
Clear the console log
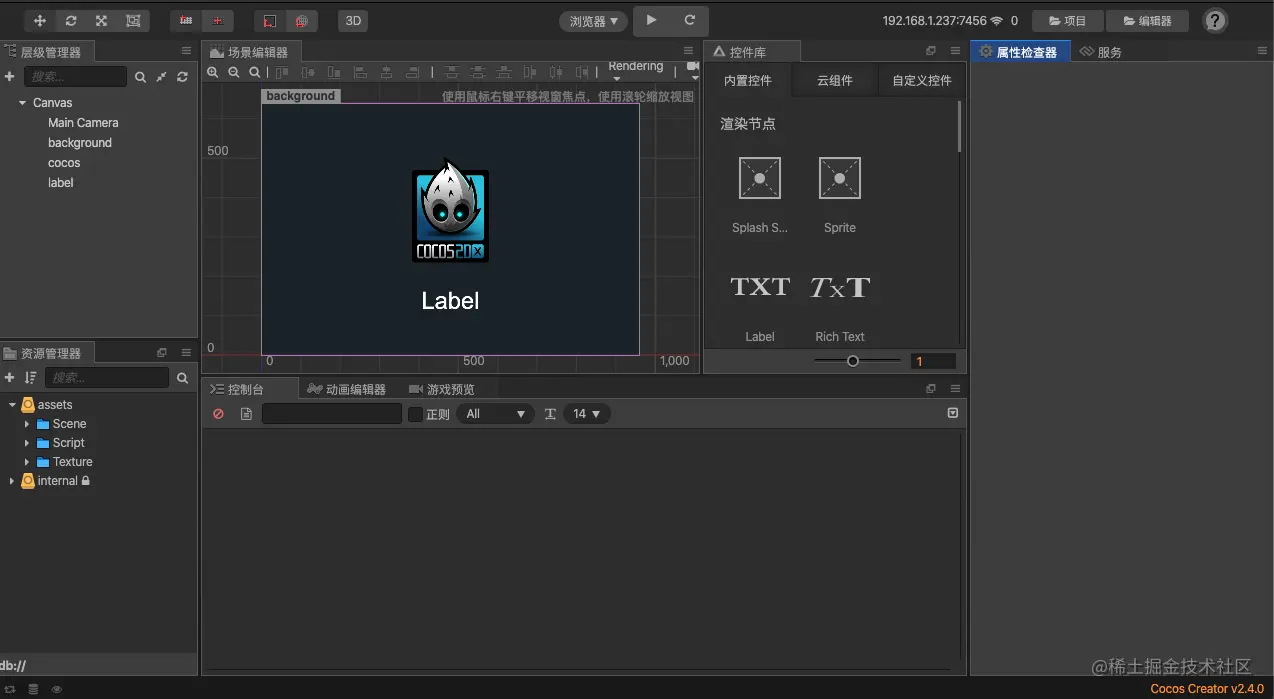(218, 414)
